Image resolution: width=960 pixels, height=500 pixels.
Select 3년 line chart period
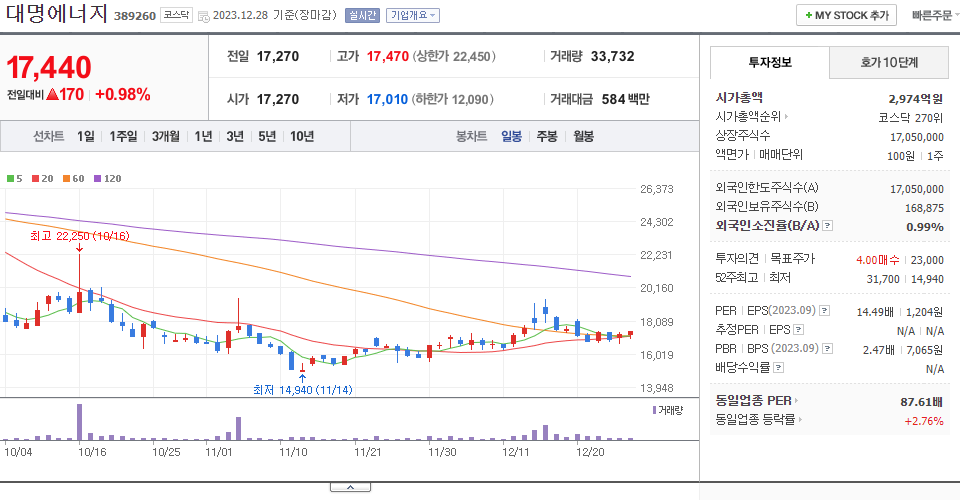click(x=235, y=136)
